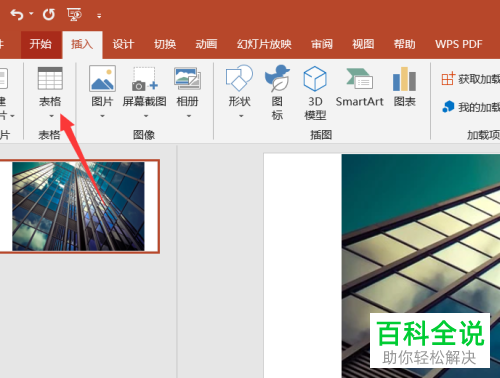500x378 pixels.
Task: Expand the 屏幕截图 dropdown arrow
Action: click(x=146, y=116)
